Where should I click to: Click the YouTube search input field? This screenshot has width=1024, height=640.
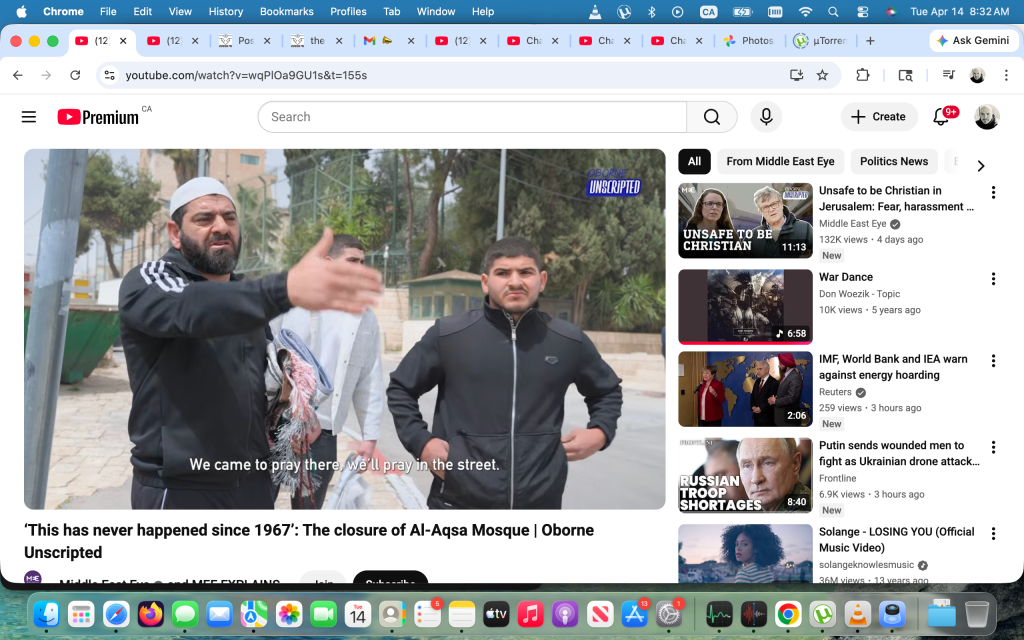pyautogui.click(x=472, y=117)
